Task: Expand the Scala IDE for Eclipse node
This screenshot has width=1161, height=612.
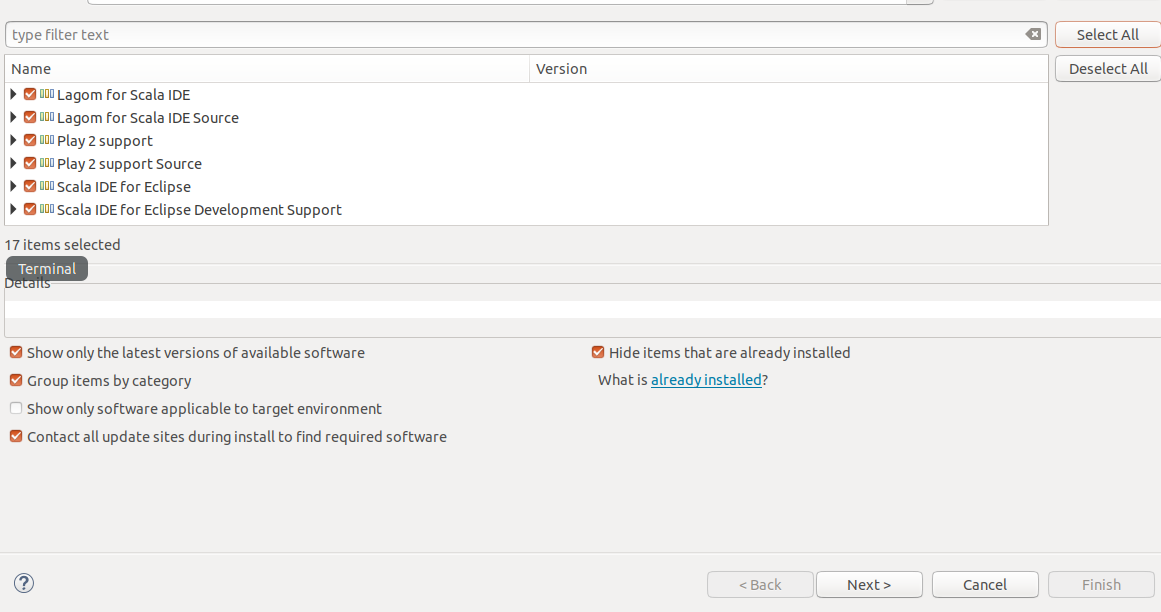Action: (13, 186)
